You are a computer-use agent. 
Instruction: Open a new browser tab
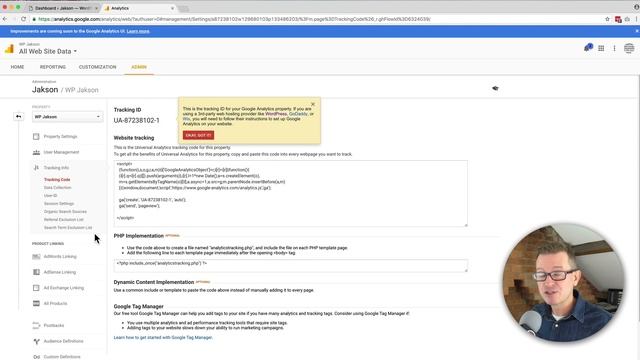point(184,9)
